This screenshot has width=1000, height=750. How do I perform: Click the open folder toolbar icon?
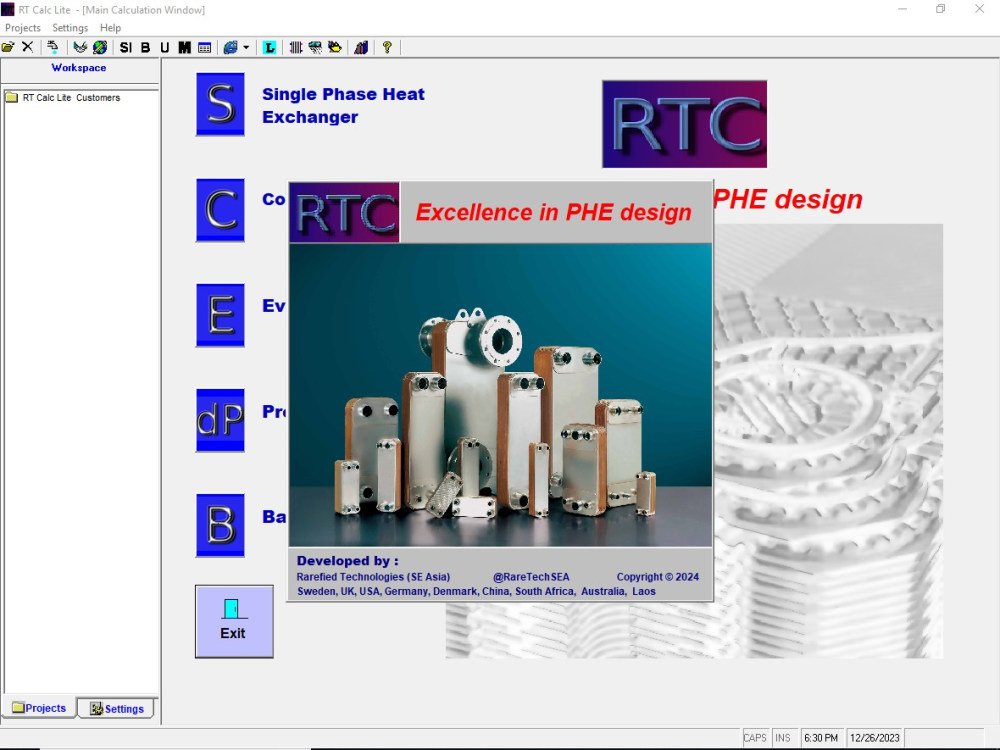(x=8, y=47)
